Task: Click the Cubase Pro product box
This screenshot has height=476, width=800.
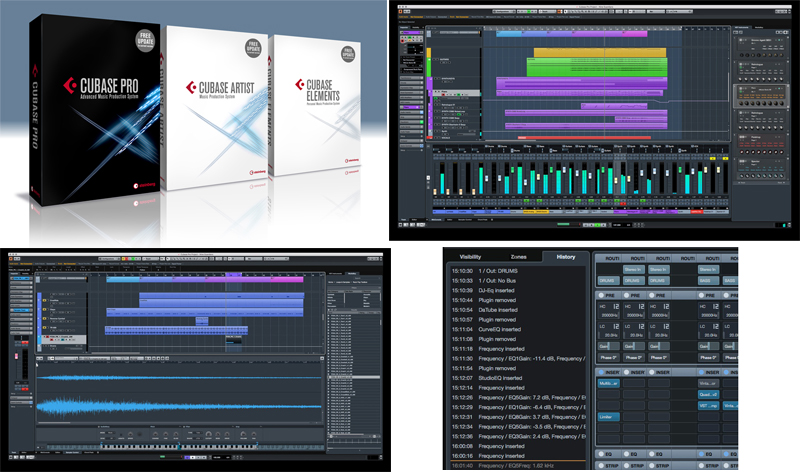Action: (x=94, y=110)
